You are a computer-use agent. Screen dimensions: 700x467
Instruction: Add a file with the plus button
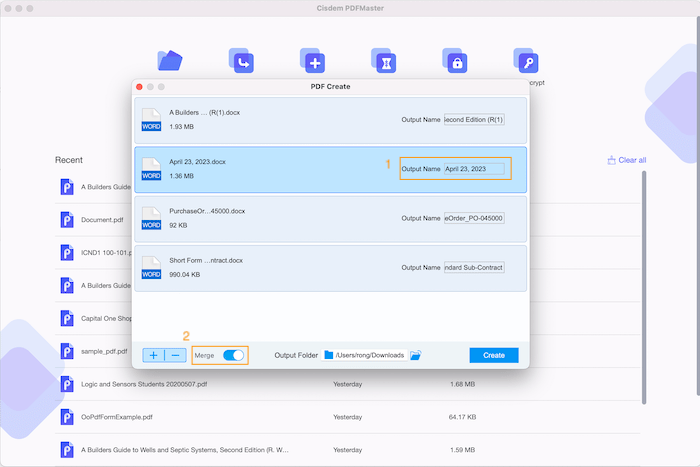click(154, 355)
